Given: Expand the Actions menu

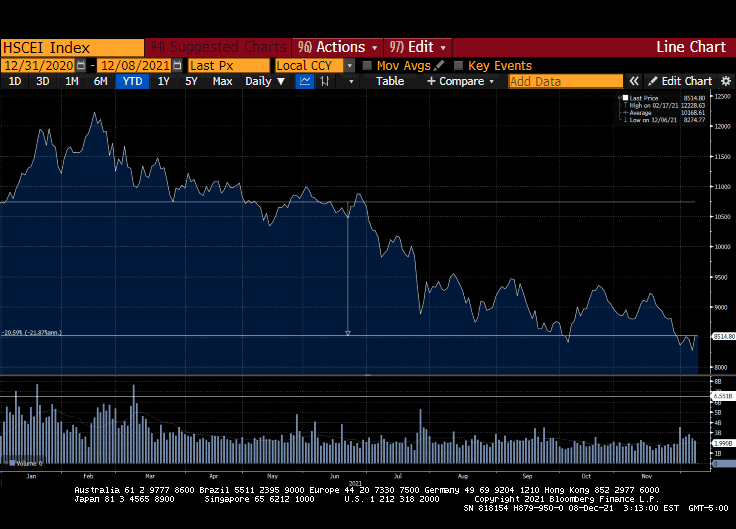Looking at the screenshot, I should [x=337, y=47].
